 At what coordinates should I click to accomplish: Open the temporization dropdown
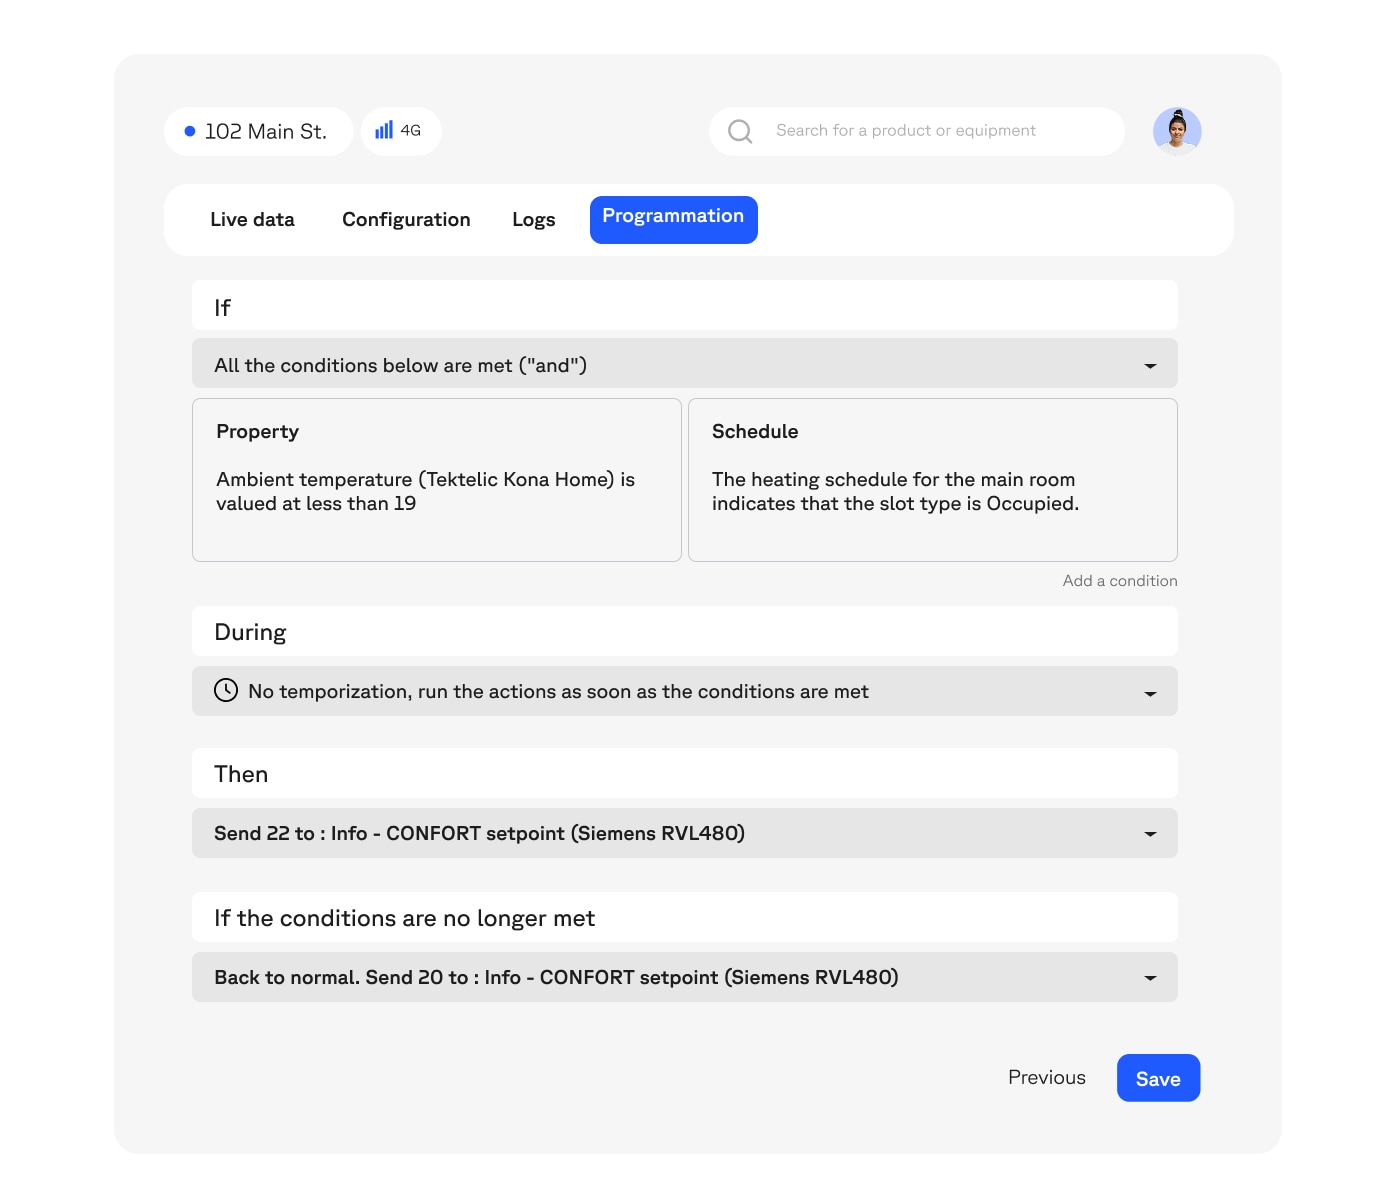coord(1150,692)
